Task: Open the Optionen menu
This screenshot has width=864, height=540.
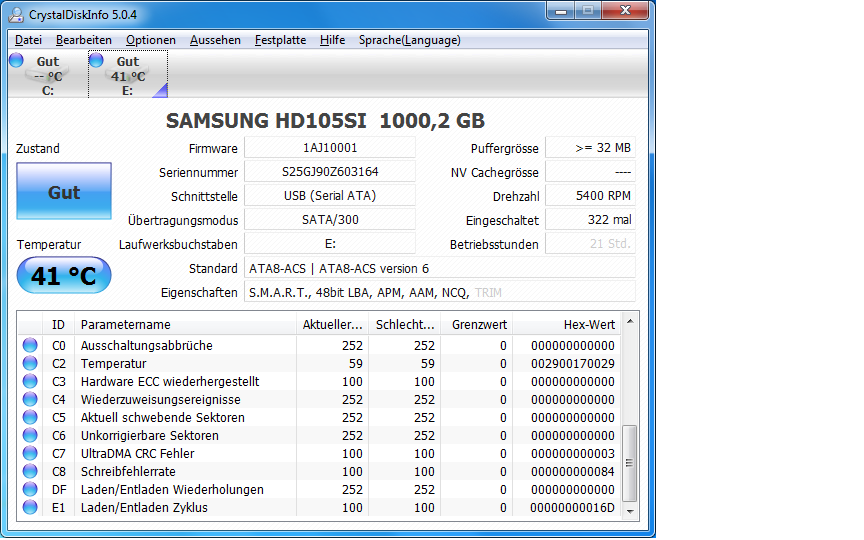Action: click(151, 40)
